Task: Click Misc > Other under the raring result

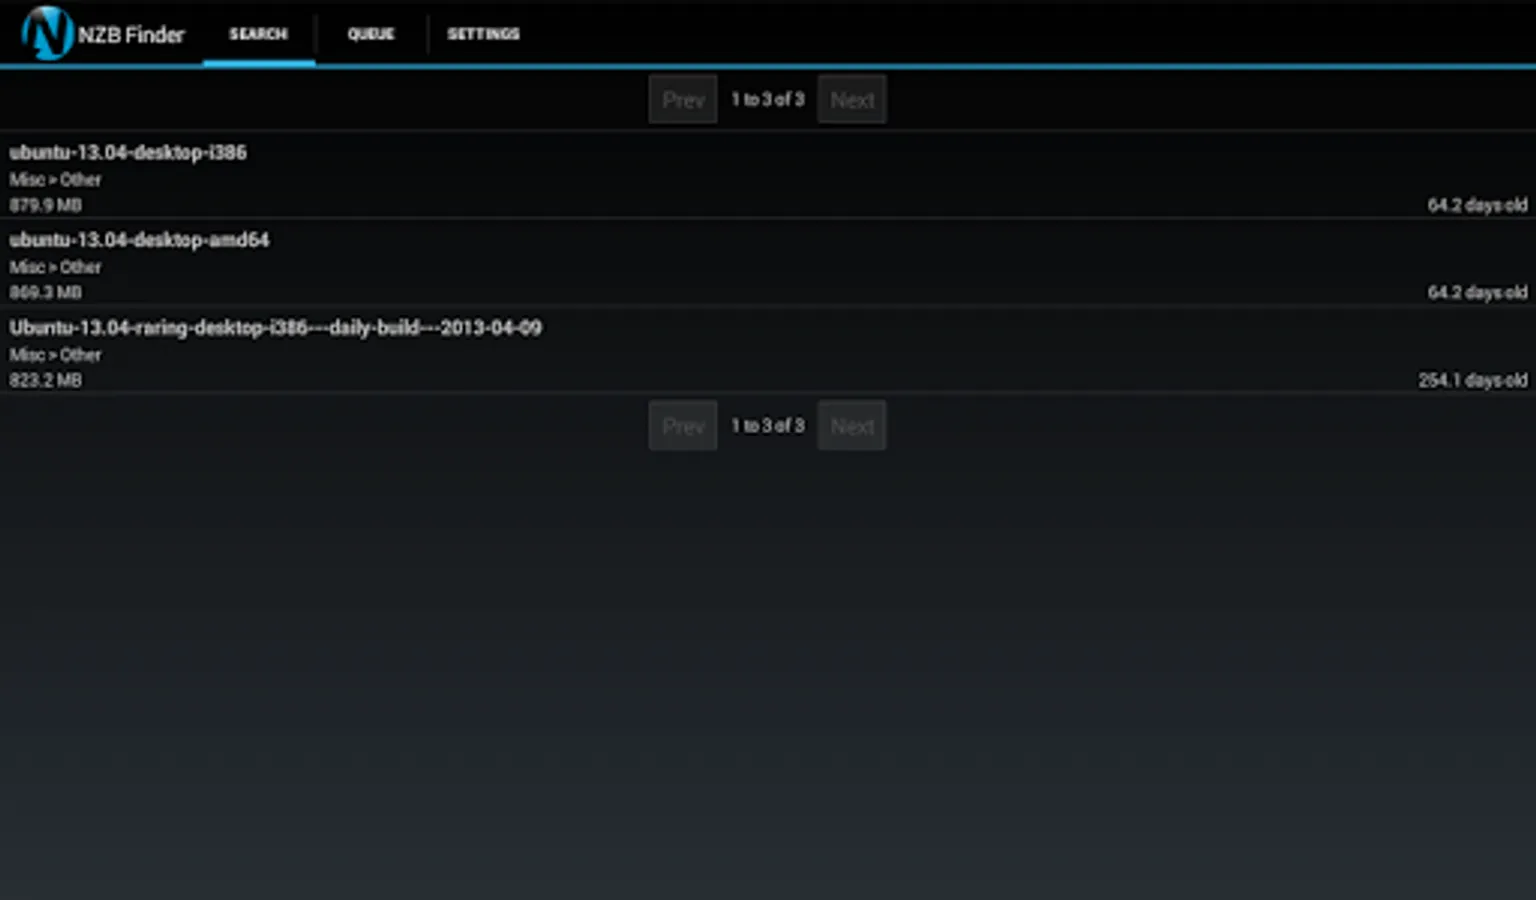Action: click(x=55, y=354)
